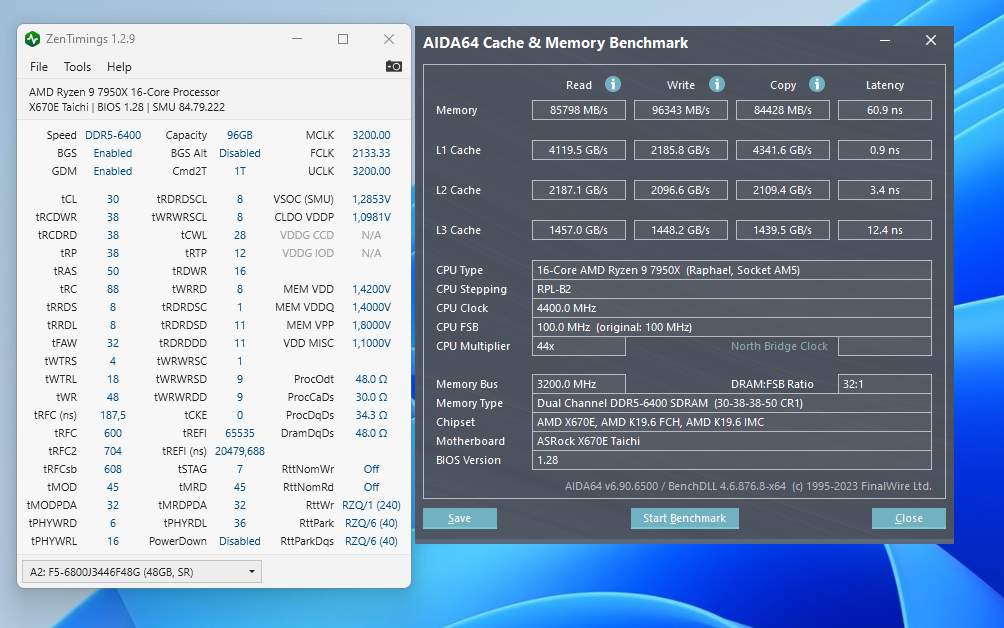
Task: Click the BGS Alt Disabled value
Action: coord(239,153)
